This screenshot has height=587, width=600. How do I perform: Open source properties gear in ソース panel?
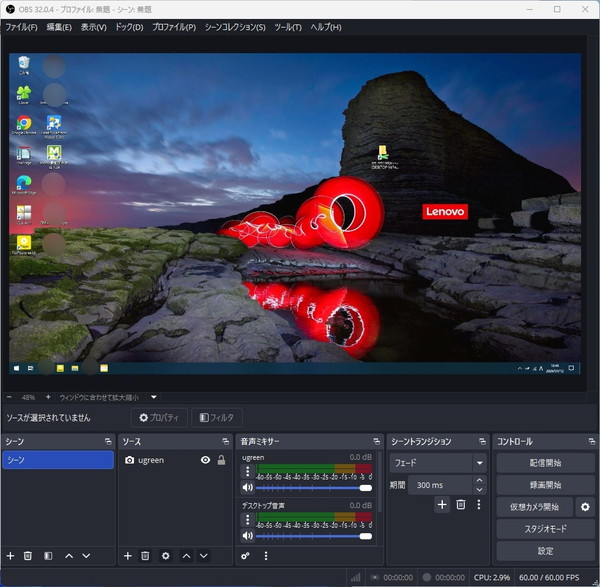click(165, 556)
